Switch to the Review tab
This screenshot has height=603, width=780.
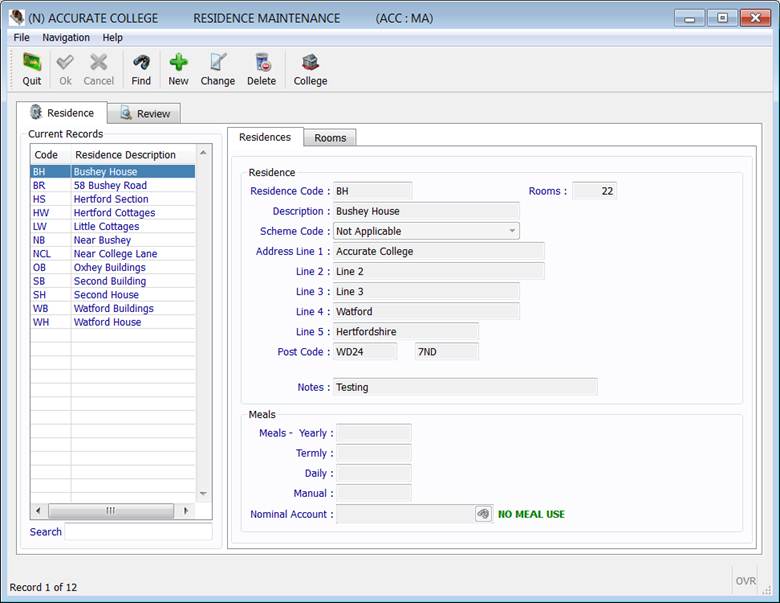point(144,114)
